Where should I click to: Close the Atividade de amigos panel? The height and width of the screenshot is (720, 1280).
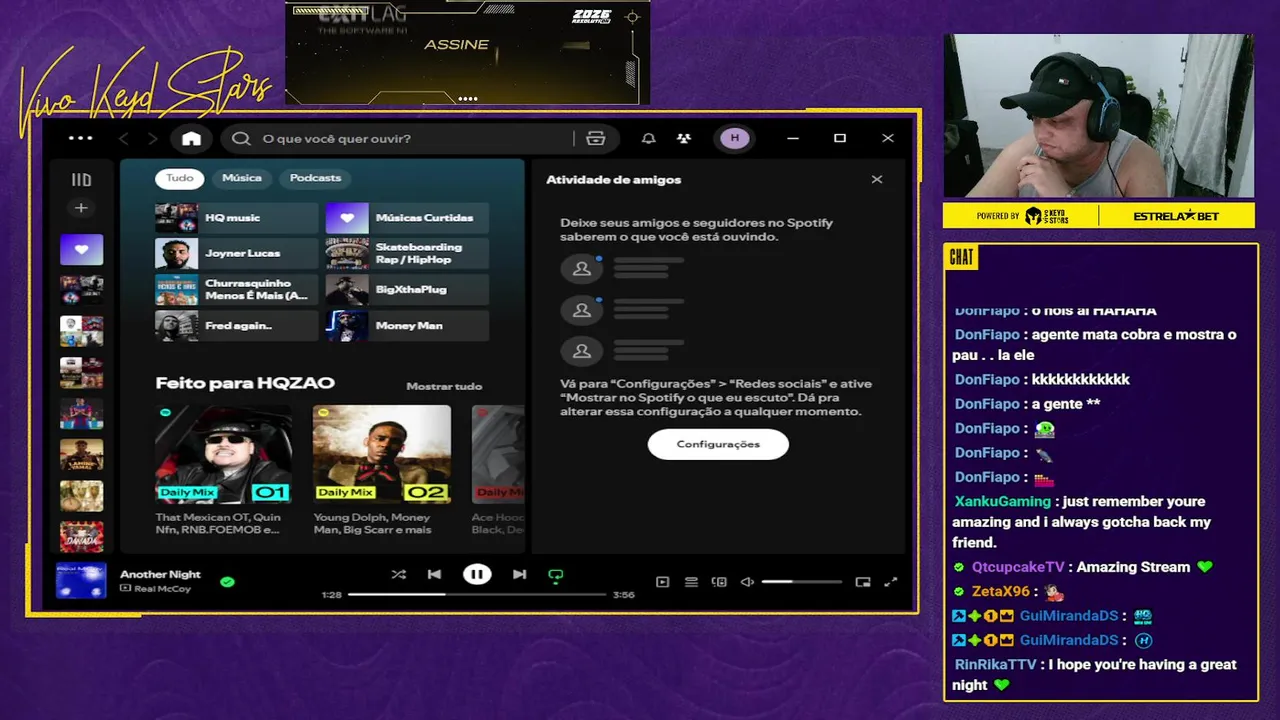click(877, 180)
